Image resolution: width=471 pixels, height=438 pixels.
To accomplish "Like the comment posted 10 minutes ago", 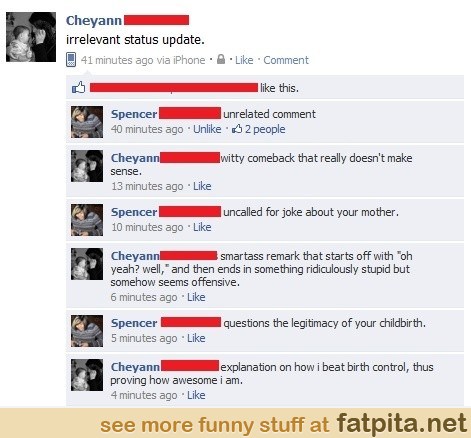I will [202, 227].
